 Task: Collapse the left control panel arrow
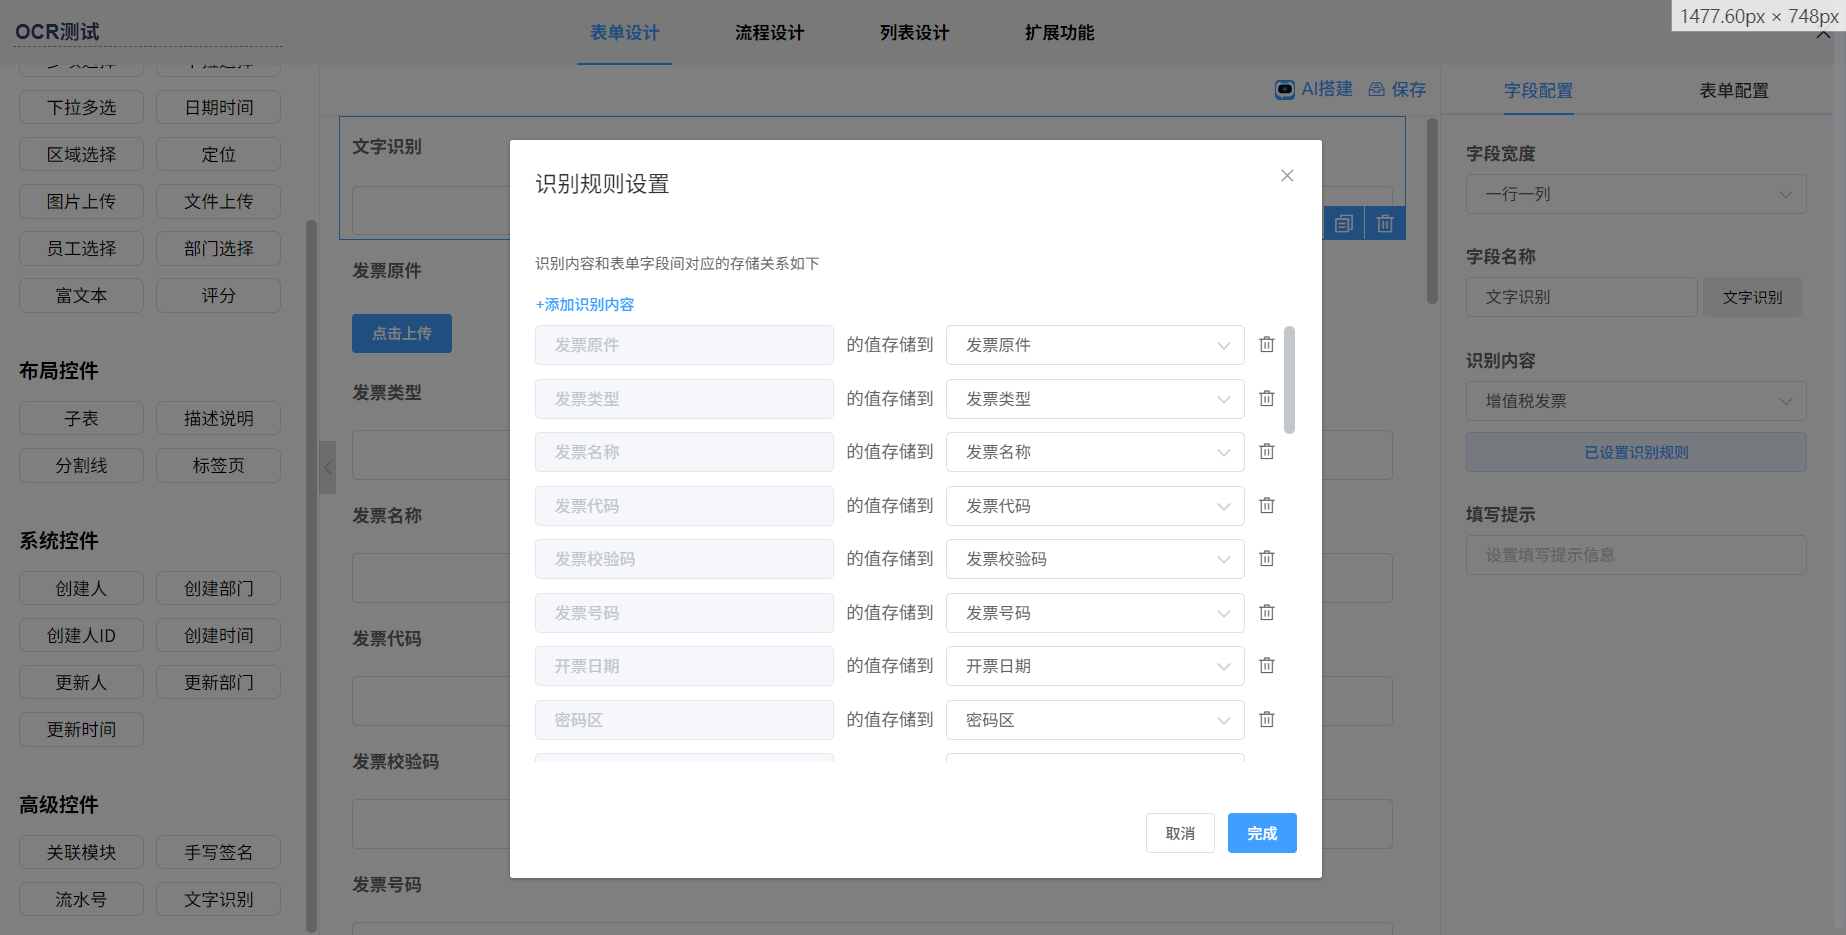(327, 467)
